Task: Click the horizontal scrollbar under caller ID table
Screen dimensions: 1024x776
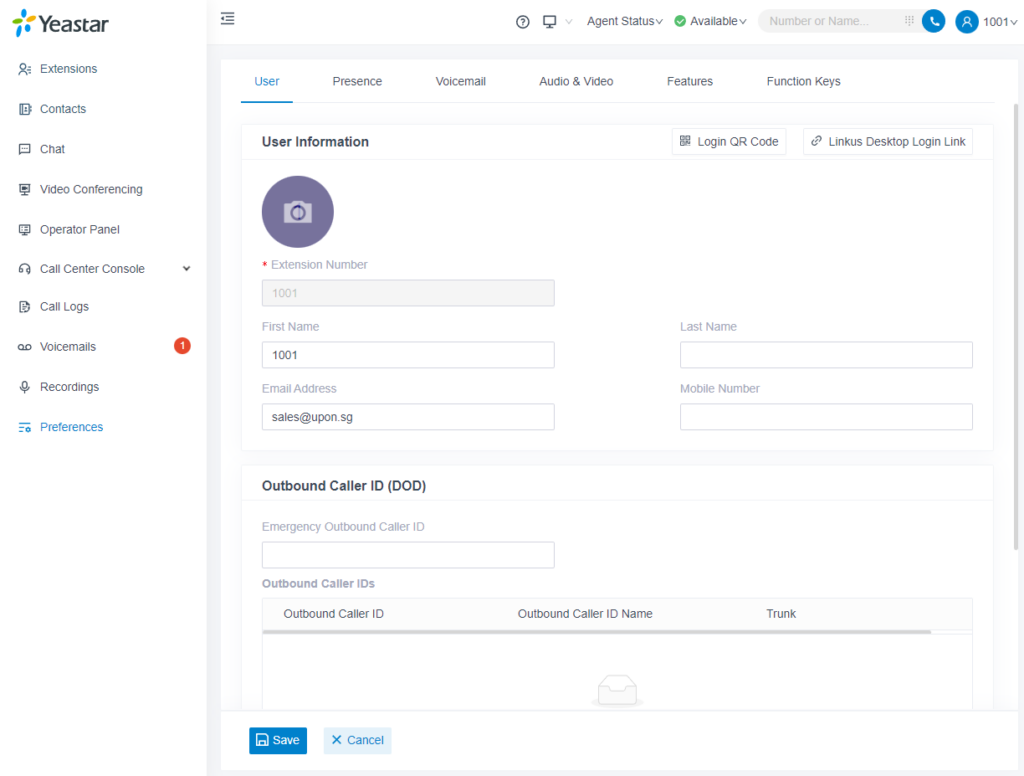Action: click(596, 632)
